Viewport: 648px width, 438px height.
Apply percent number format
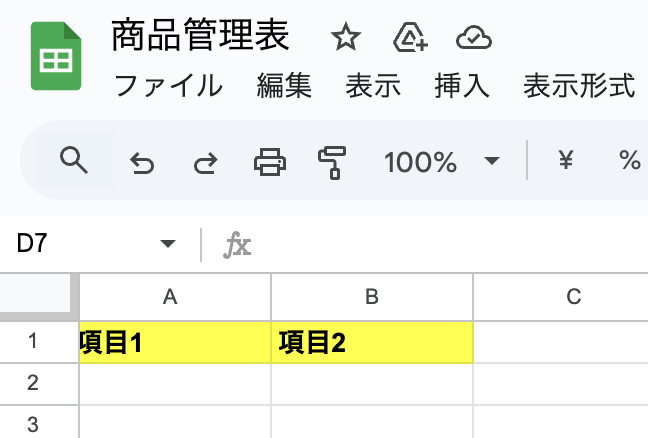coord(629,160)
